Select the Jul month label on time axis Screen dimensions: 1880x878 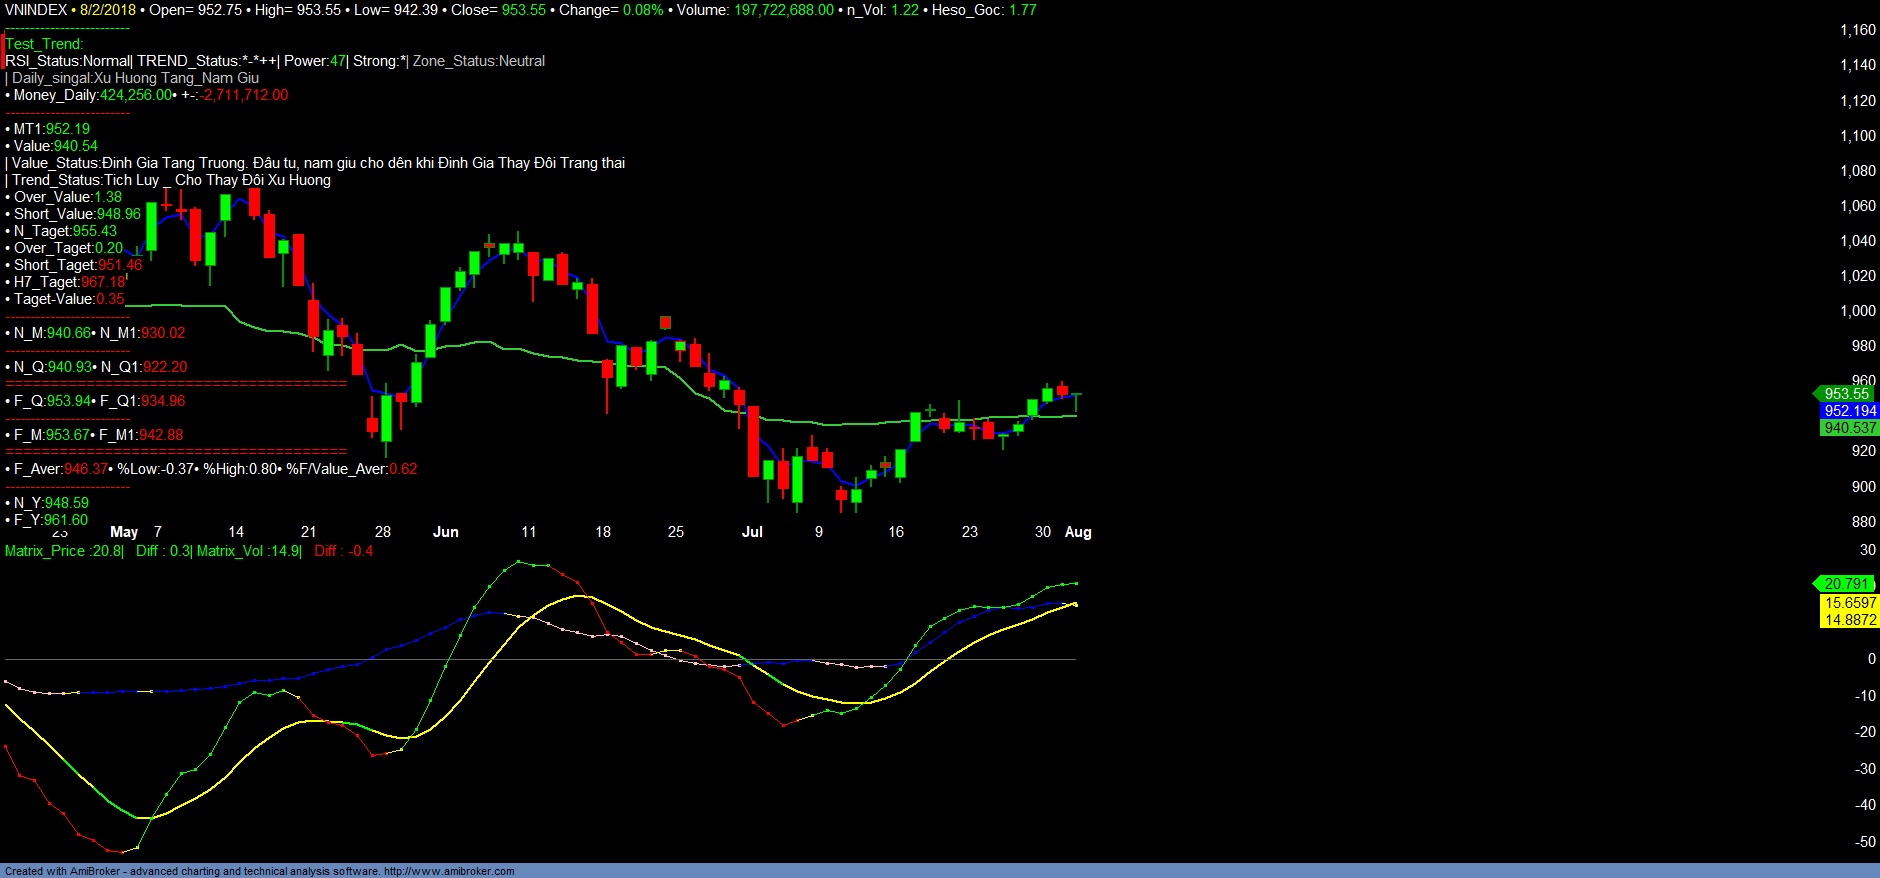(752, 532)
